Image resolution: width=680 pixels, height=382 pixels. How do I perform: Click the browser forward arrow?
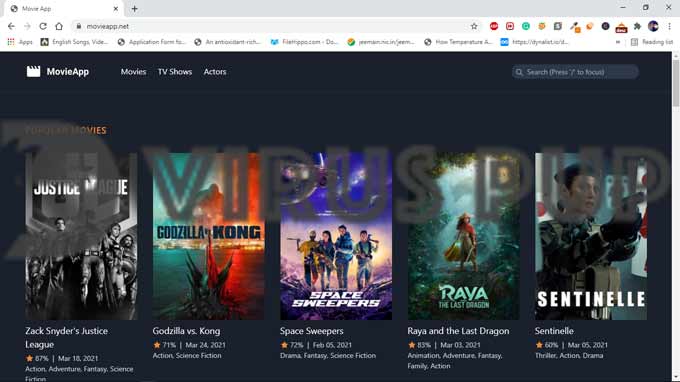[27, 26]
